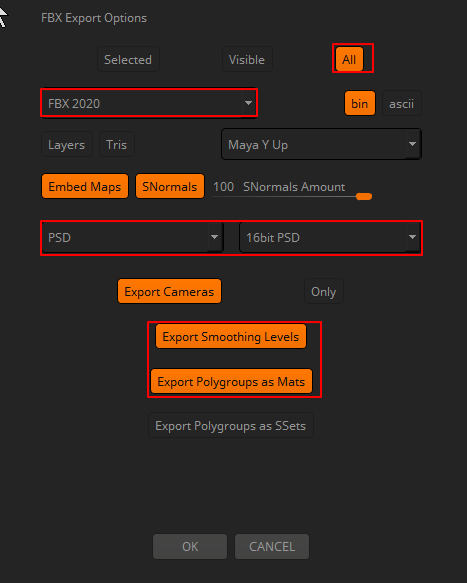
Task: Choose Visible subtools export option
Action: coord(247,59)
